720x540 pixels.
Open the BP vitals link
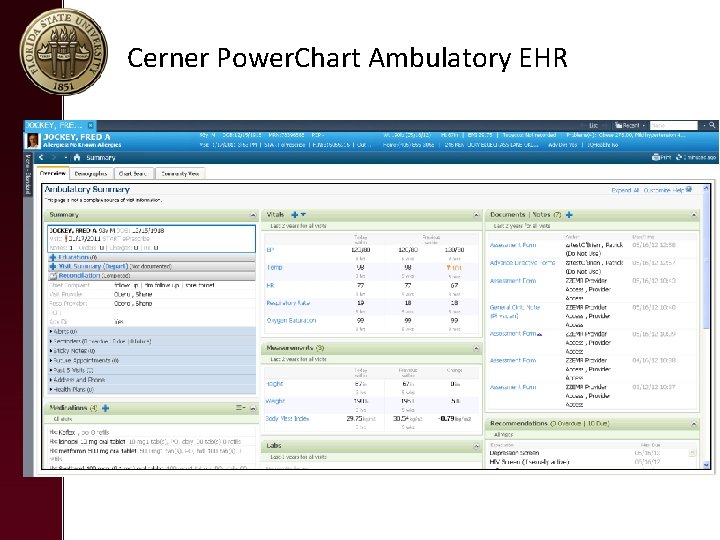tap(270, 250)
